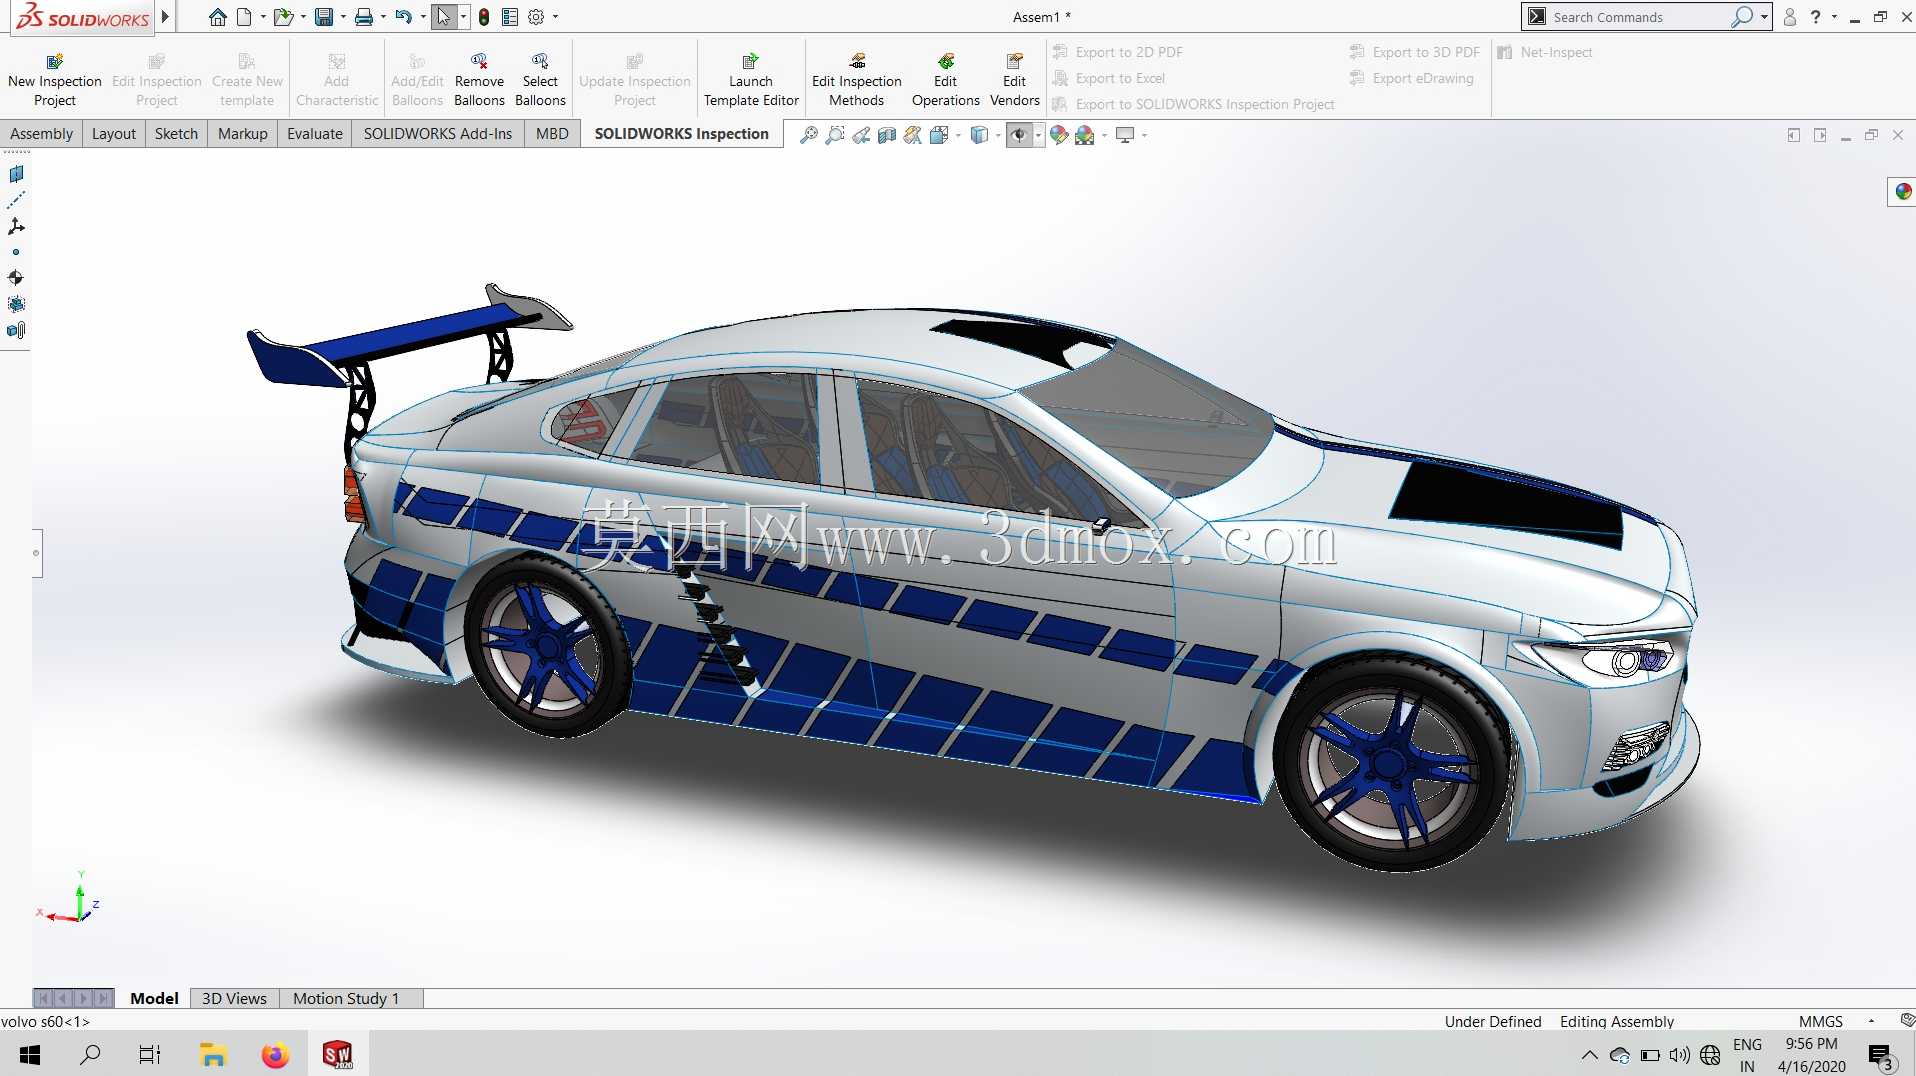Activate the Section View icon
Image resolution: width=1916 pixels, height=1076 pixels.
point(887,135)
